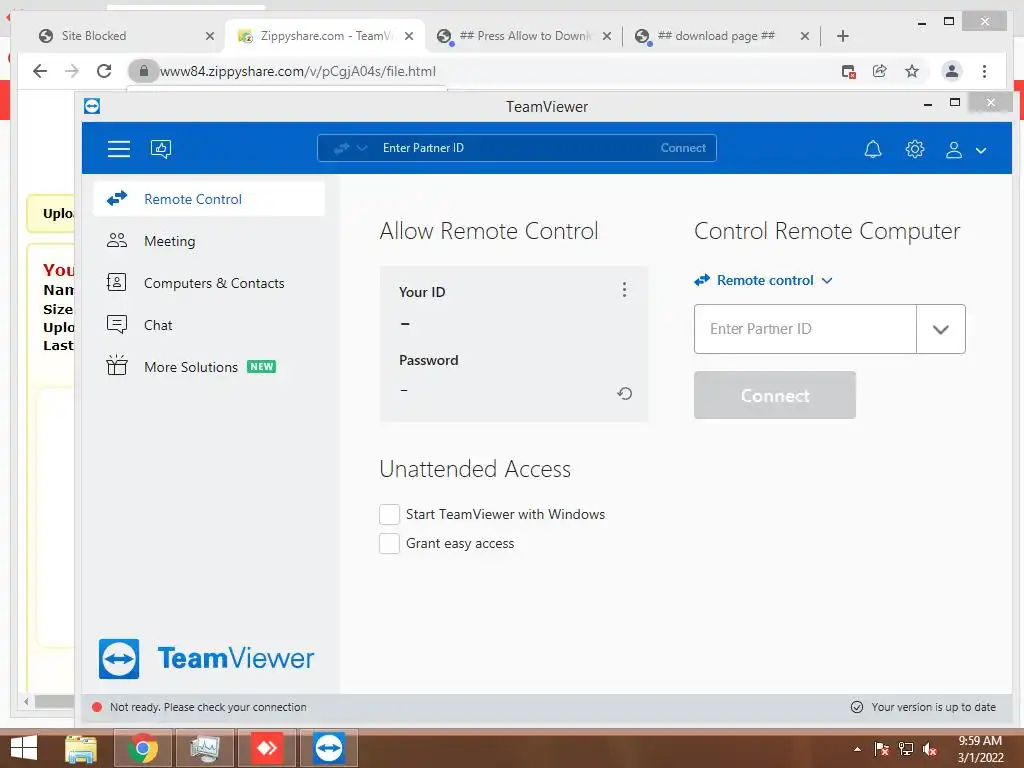Open TeamViewer notifications bell
The height and width of the screenshot is (768, 1024).
pos(872,150)
